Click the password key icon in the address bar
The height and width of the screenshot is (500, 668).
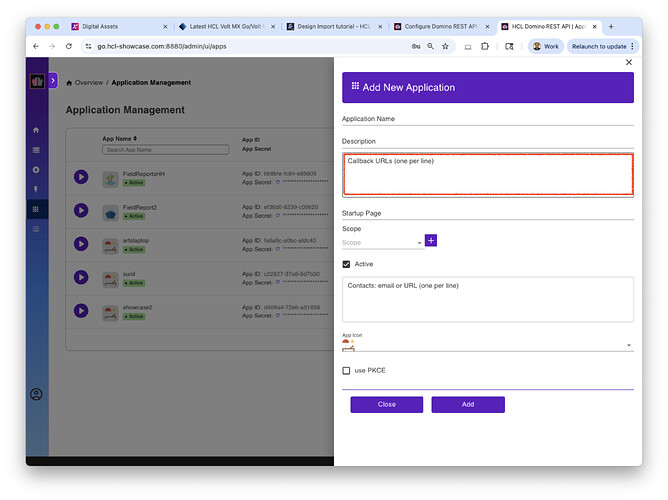click(416, 46)
